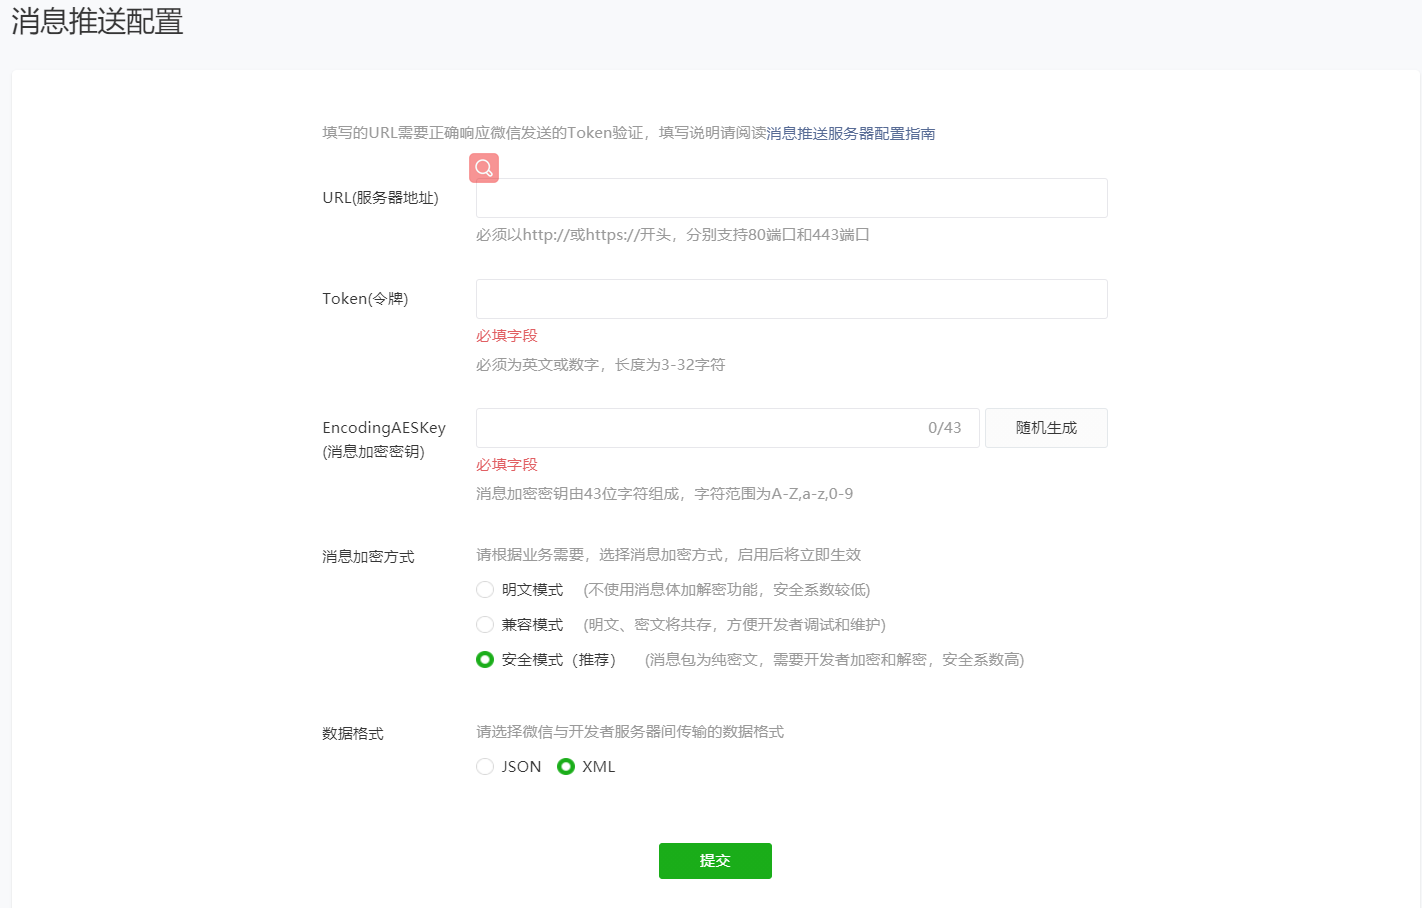This screenshot has width=1422, height=908.
Task: Click 请选择微信与开发者服务器间传输的数据格式 text
Action: [x=630, y=732]
